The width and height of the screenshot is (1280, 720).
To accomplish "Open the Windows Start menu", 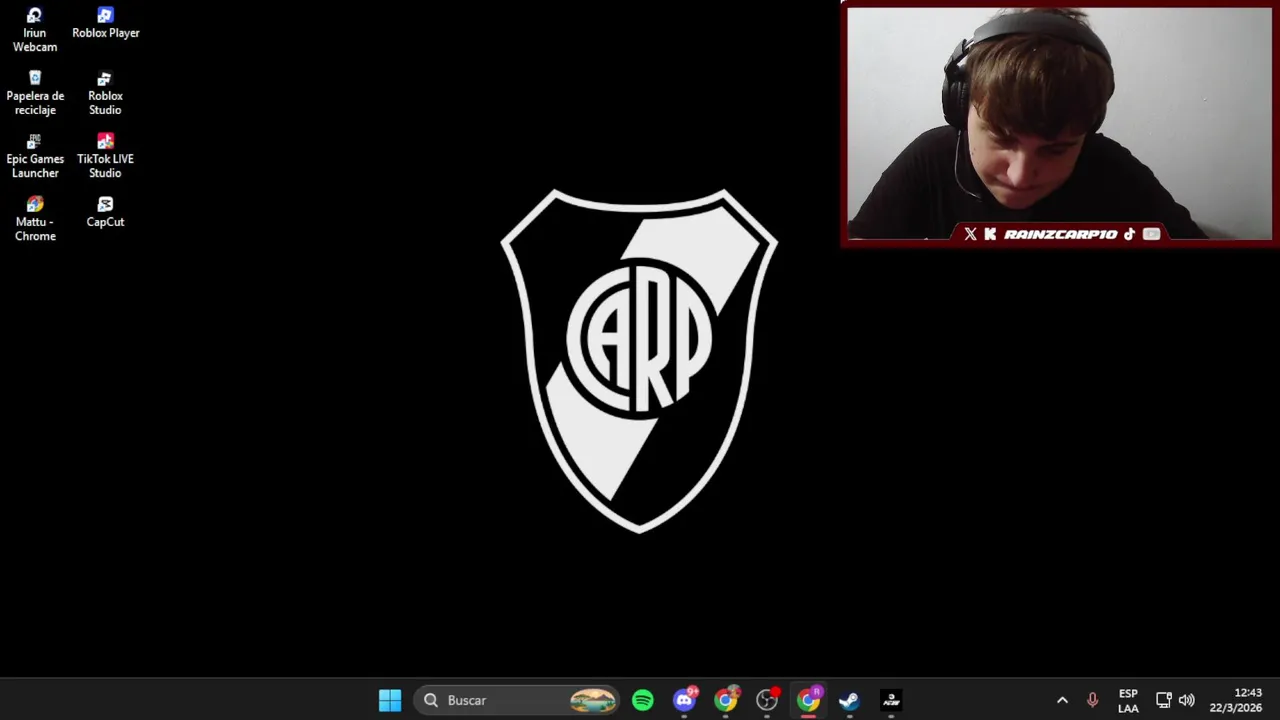I will pos(390,700).
